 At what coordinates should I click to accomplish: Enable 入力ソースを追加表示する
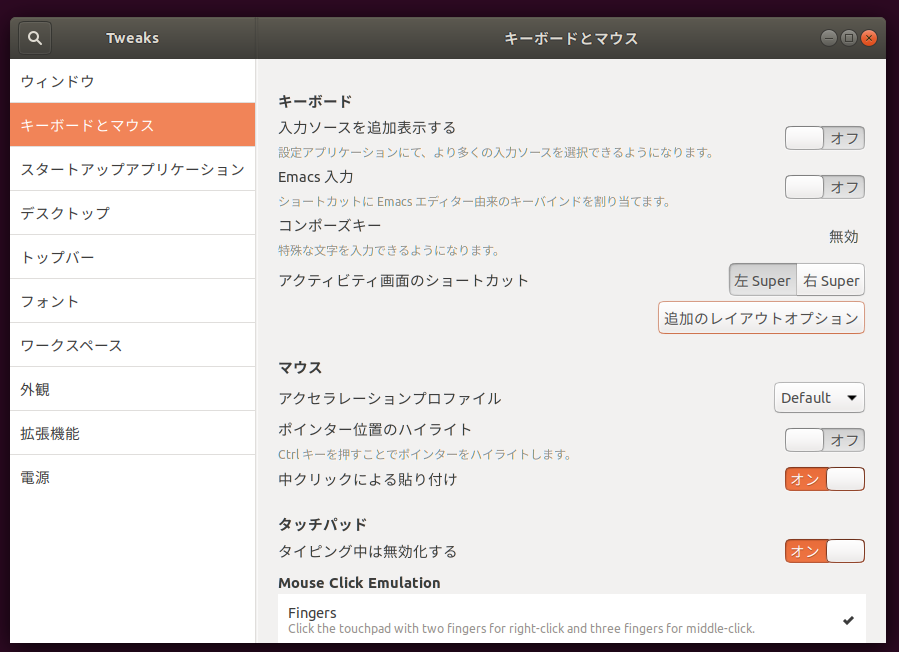pos(824,138)
